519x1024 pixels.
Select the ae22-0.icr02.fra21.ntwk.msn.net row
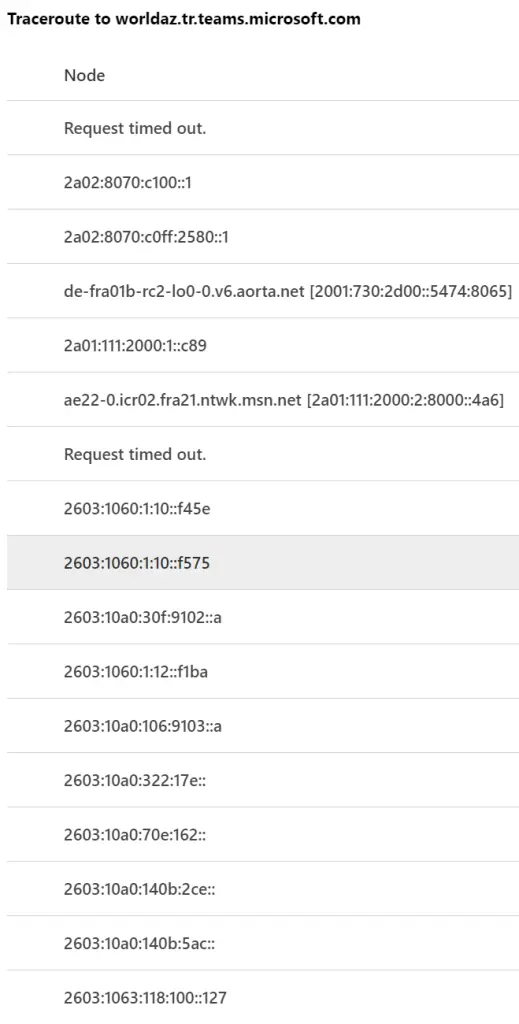[262, 400]
